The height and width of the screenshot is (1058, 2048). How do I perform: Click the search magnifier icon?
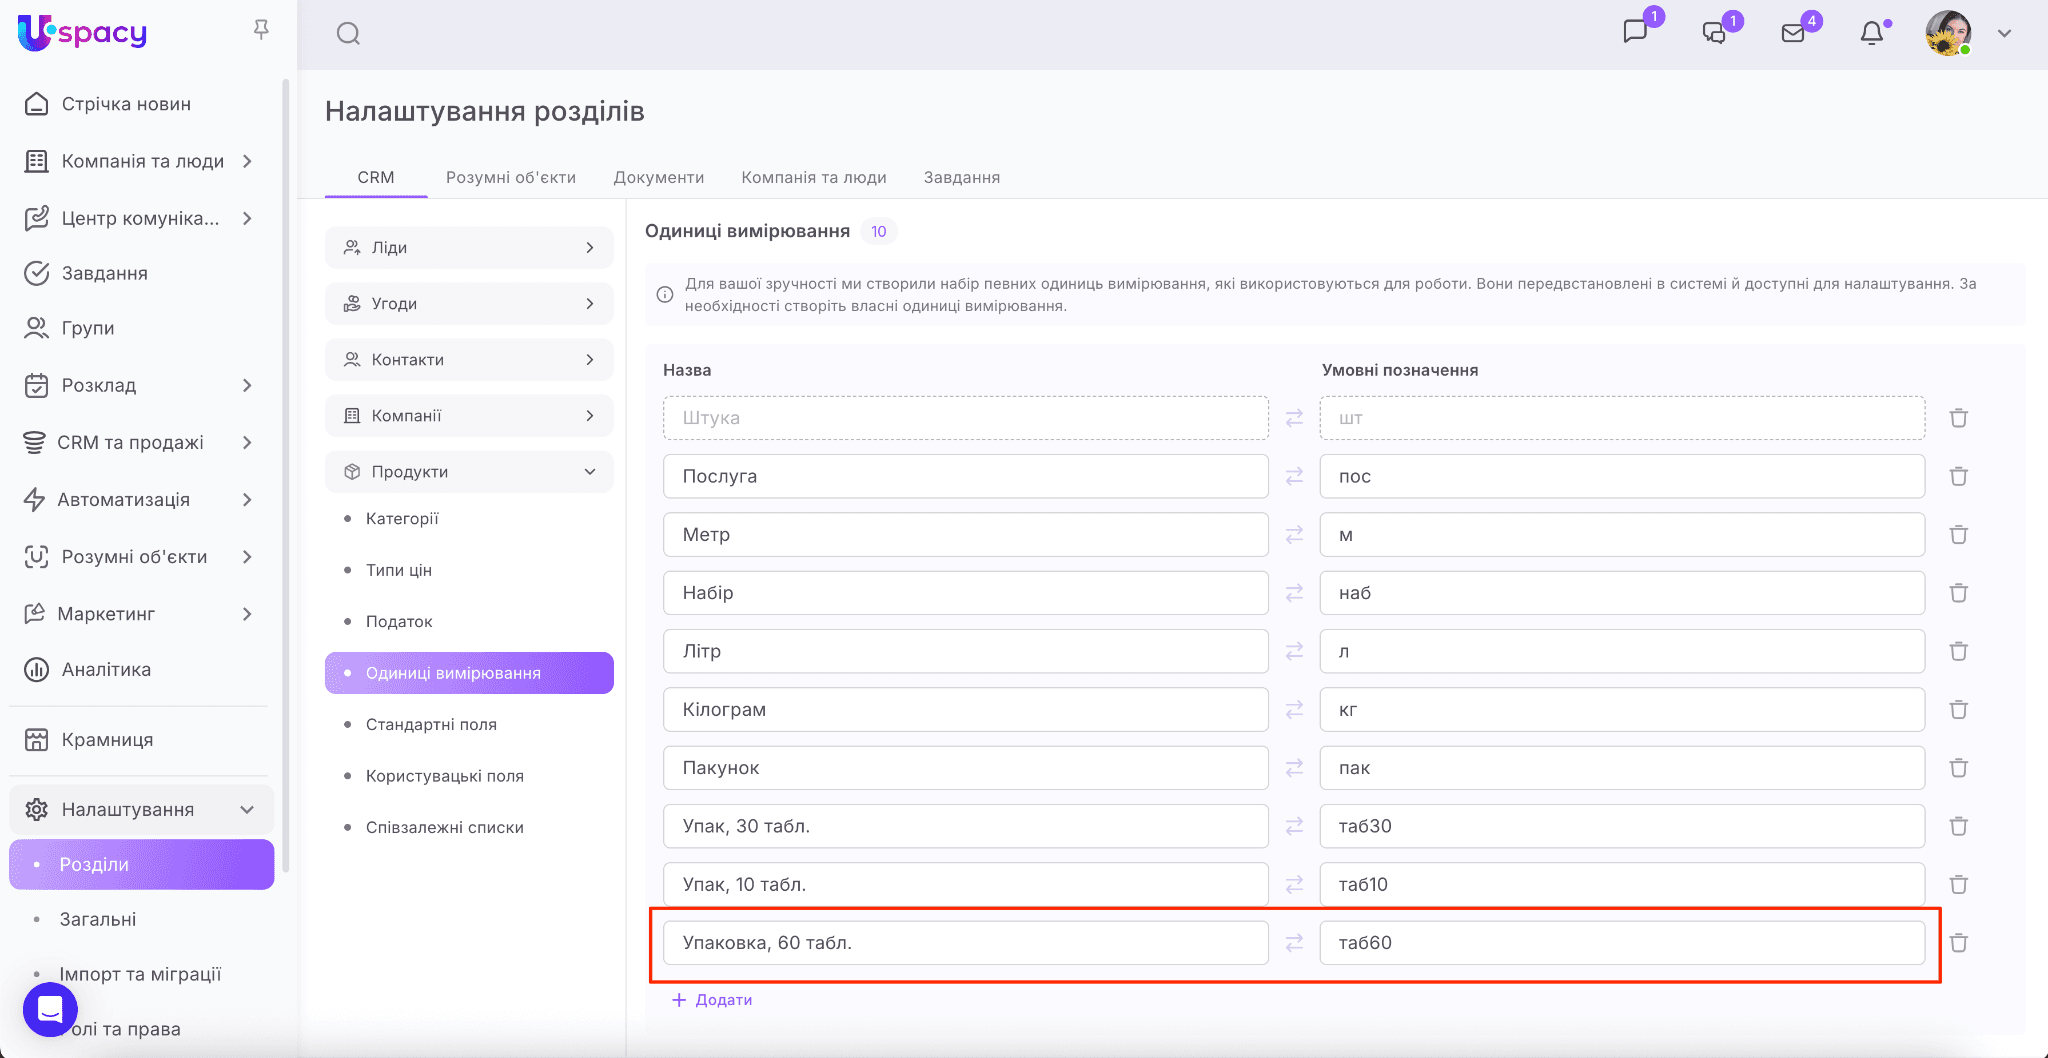348,34
